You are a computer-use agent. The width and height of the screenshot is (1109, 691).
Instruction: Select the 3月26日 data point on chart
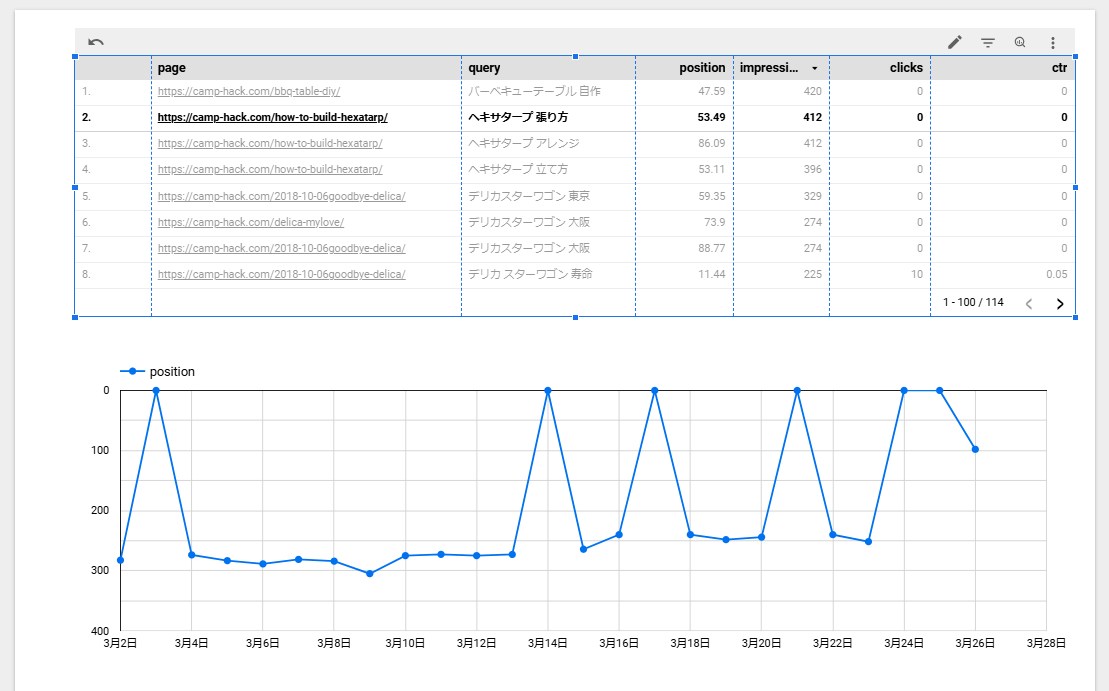975,449
